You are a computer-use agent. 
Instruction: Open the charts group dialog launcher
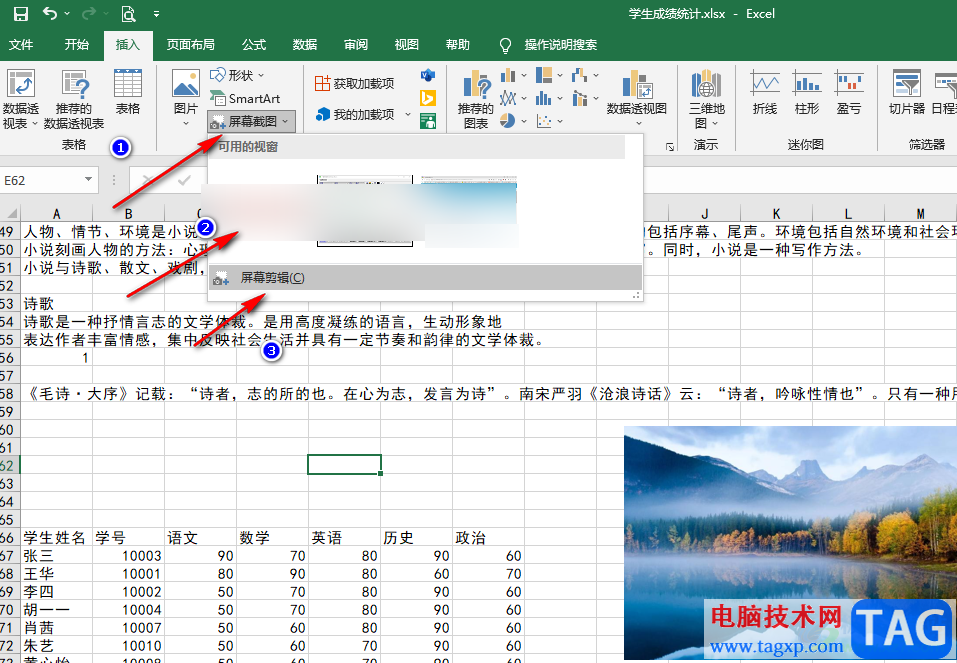pyautogui.click(x=670, y=147)
